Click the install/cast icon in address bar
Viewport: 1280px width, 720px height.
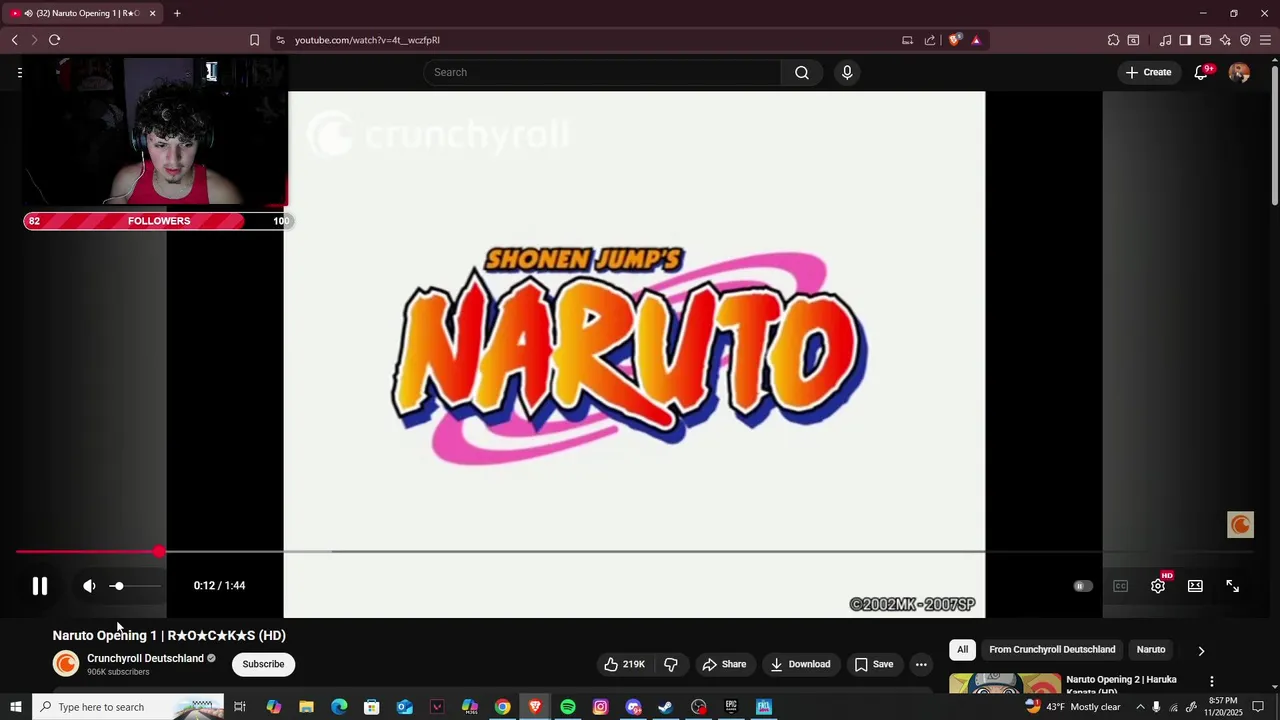907,40
